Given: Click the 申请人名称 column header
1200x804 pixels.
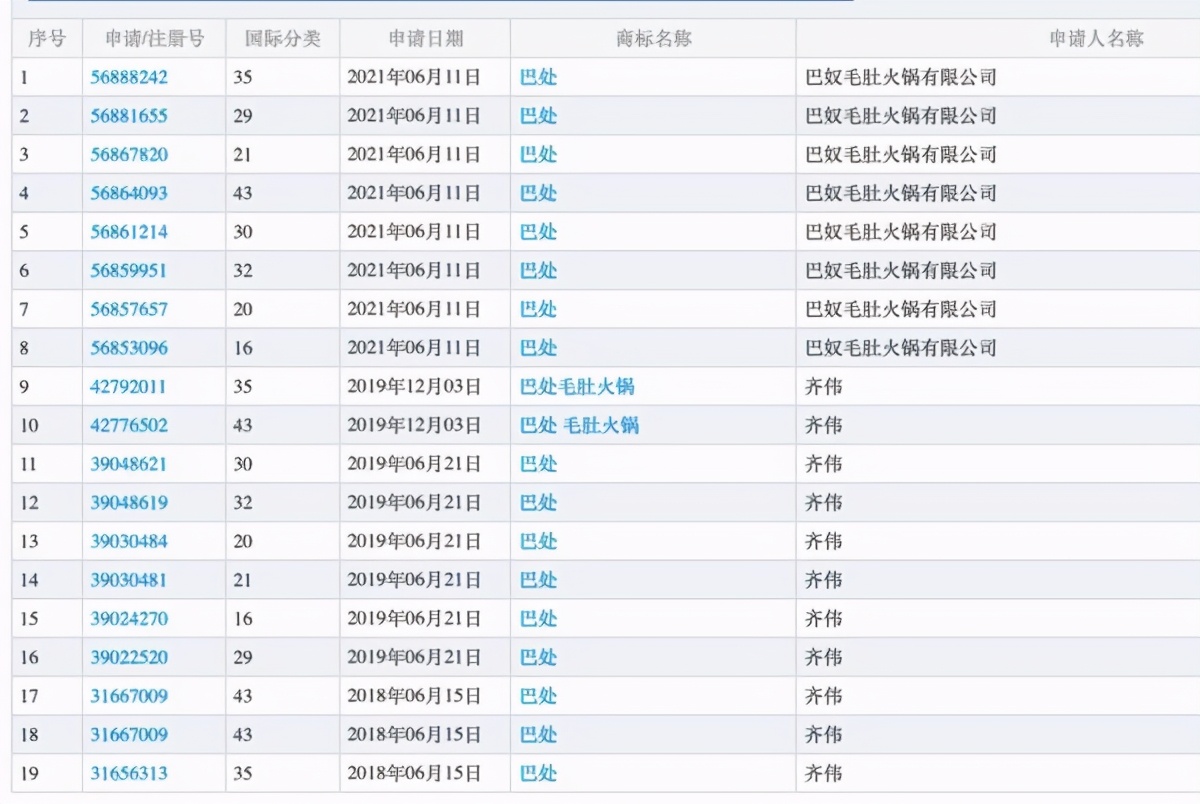Looking at the screenshot, I should point(1097,39).
